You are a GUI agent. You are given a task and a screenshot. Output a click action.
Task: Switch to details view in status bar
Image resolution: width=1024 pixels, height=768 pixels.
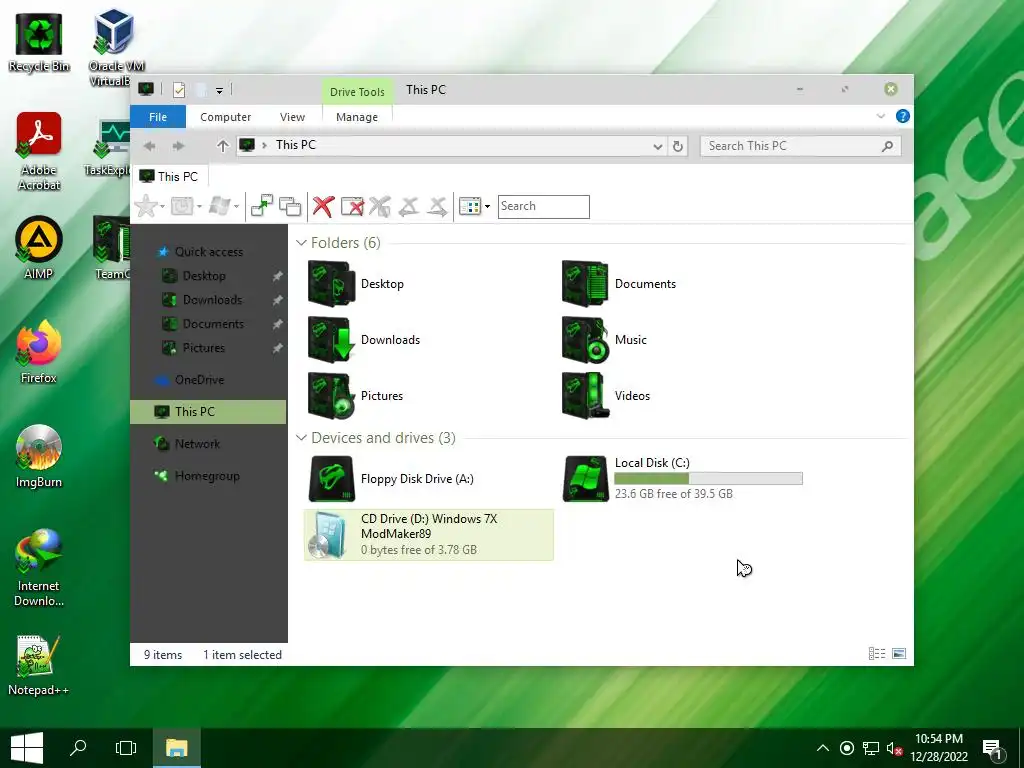(877, 654)
